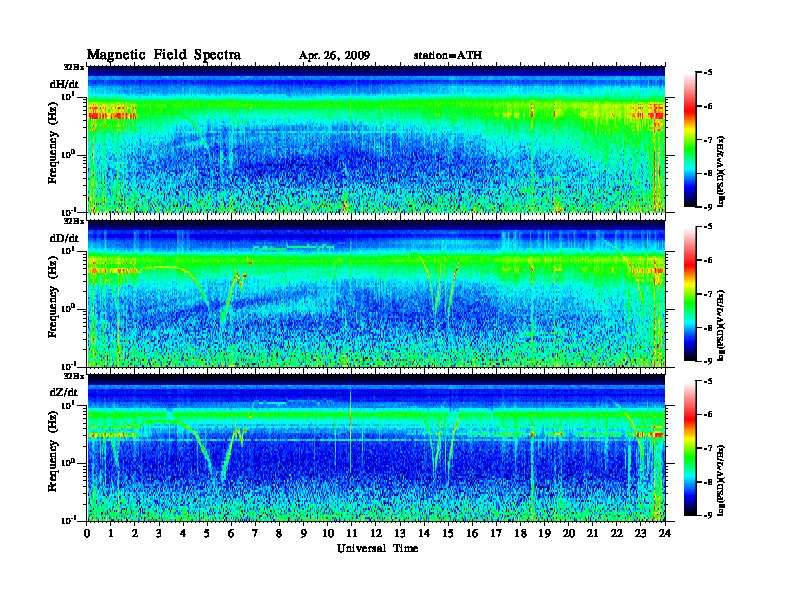Click the "-7" tick of dD/dt color bar

(708, 294)
